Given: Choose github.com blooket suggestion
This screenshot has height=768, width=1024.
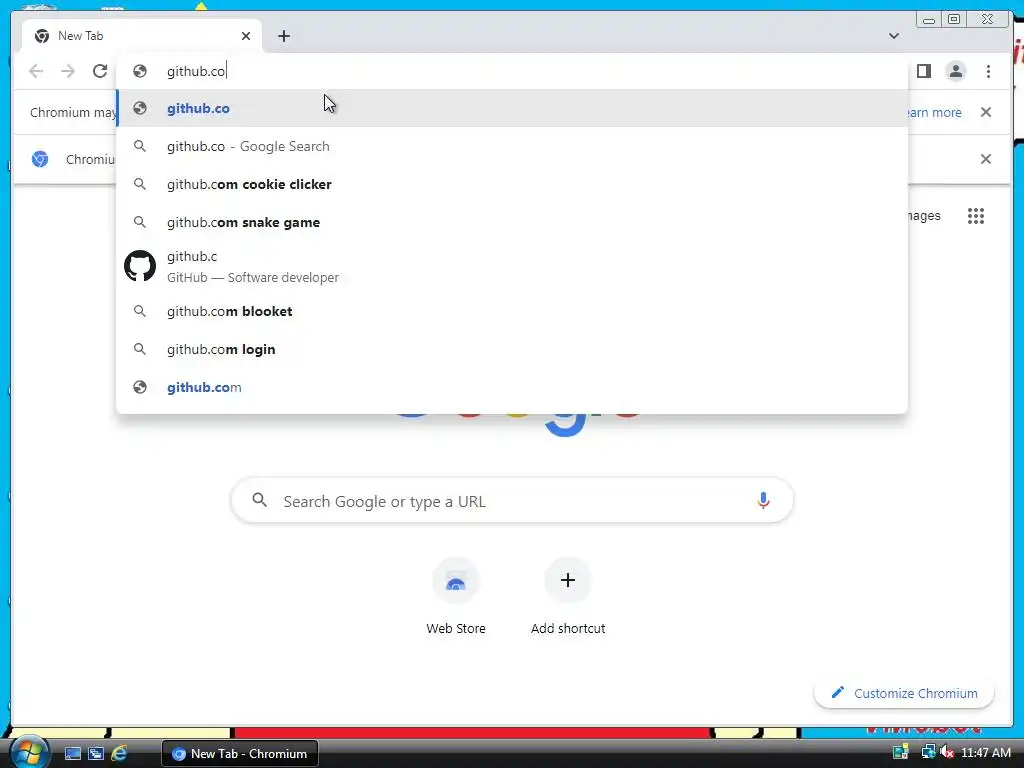Looking at the screenshot, I should tap(512, 312).
